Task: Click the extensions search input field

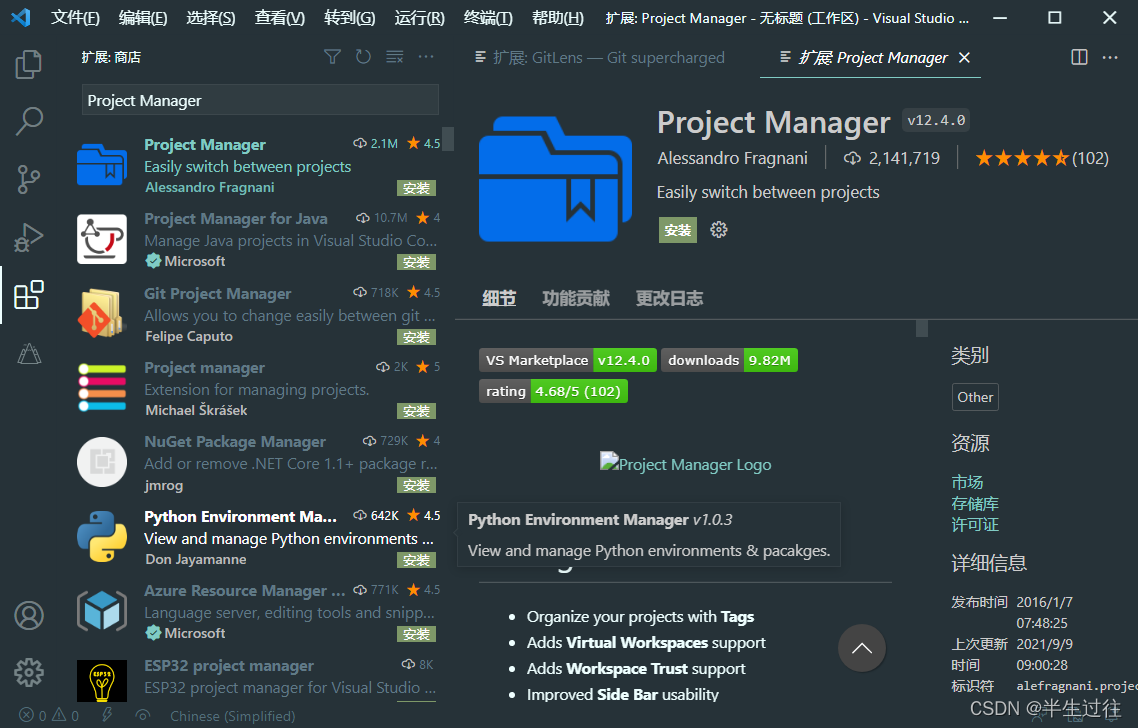Action: pyautogui.click(x=260, y=100)
